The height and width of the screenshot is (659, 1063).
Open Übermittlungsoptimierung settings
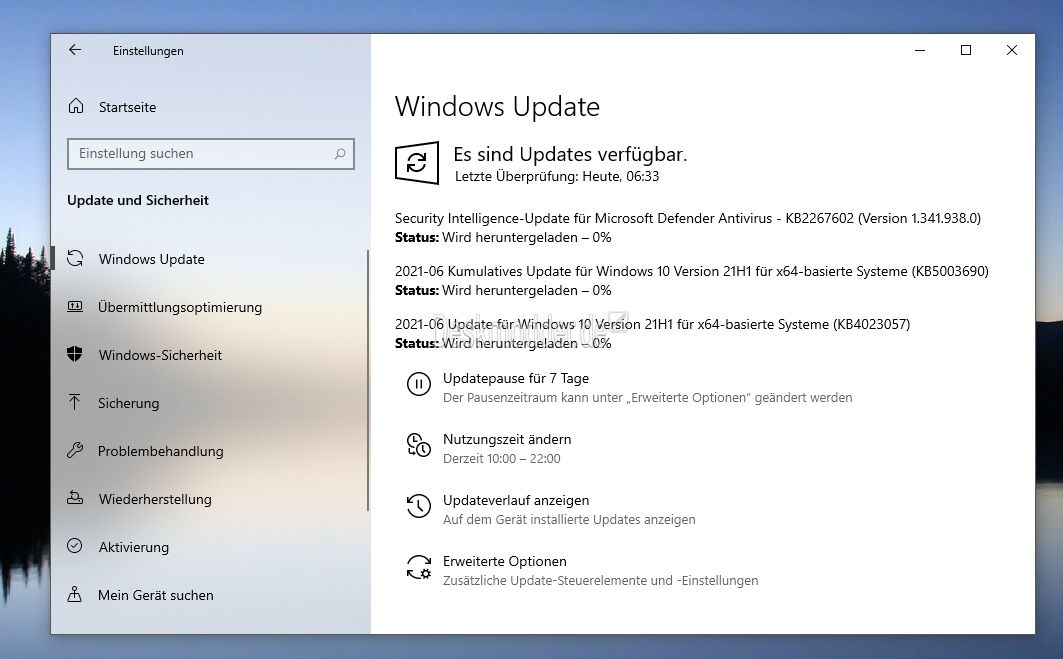[180, 307]
